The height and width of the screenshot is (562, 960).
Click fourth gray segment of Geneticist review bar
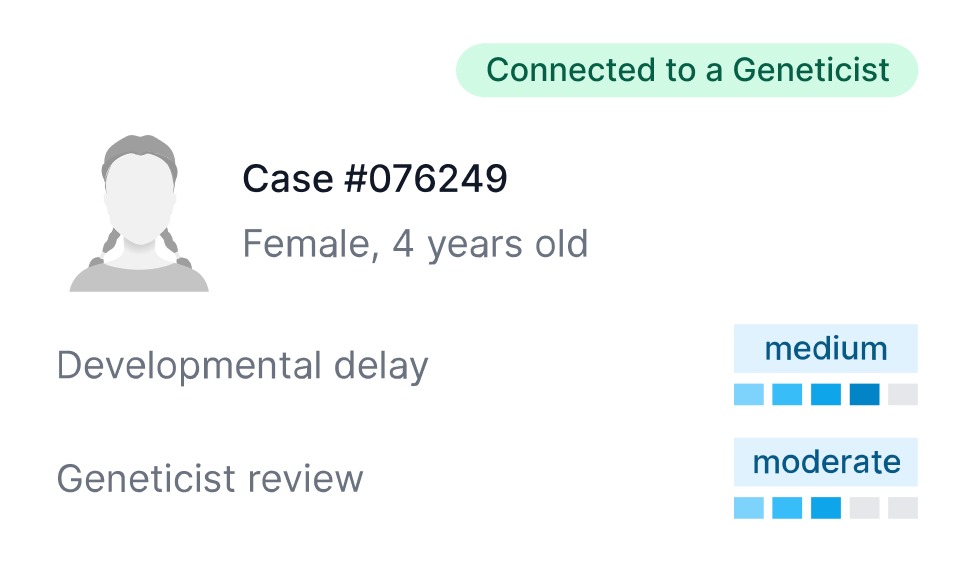click(x=864, y=508)
